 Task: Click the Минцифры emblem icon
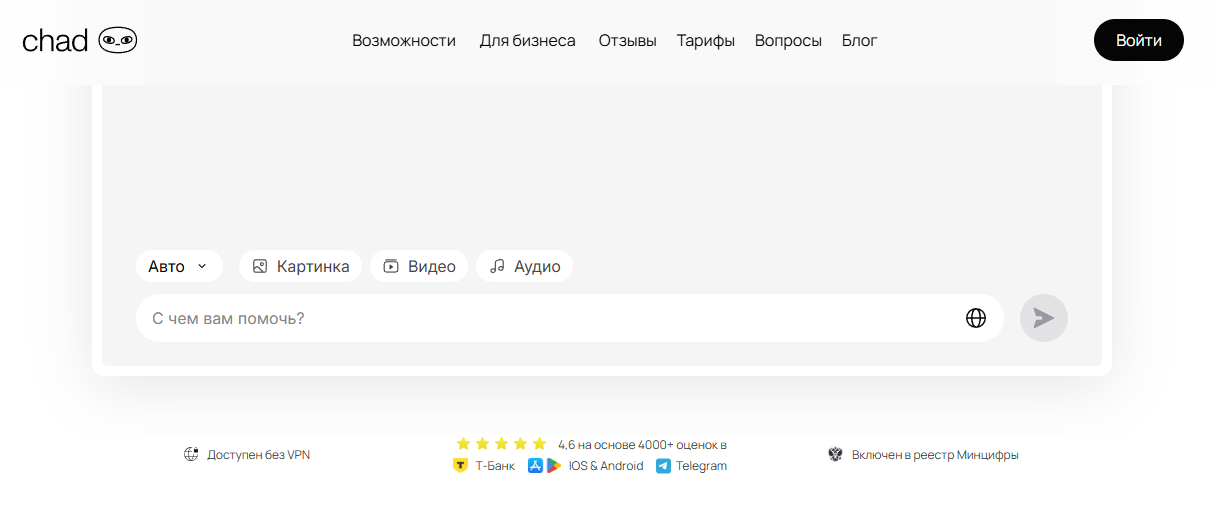tap(836, 455)
